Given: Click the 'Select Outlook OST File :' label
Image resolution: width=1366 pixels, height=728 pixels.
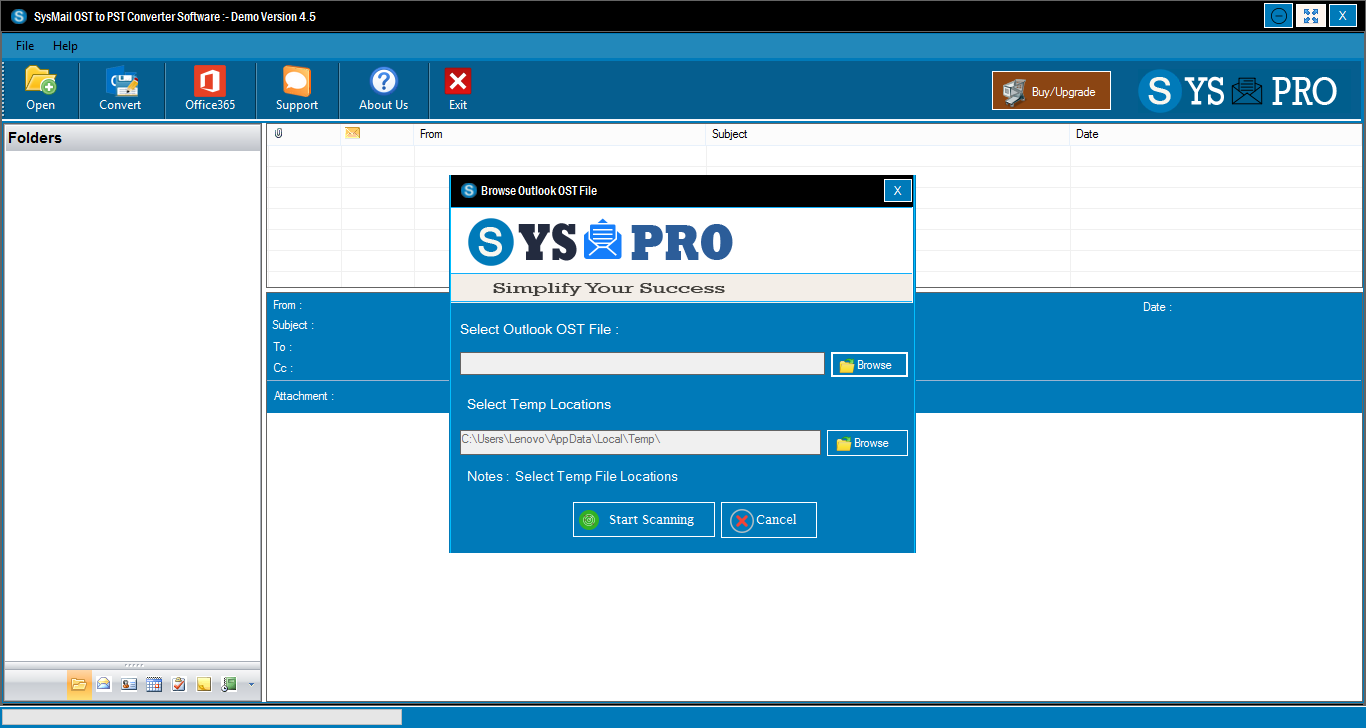Looking at the screenshot, I should point(539,329).
